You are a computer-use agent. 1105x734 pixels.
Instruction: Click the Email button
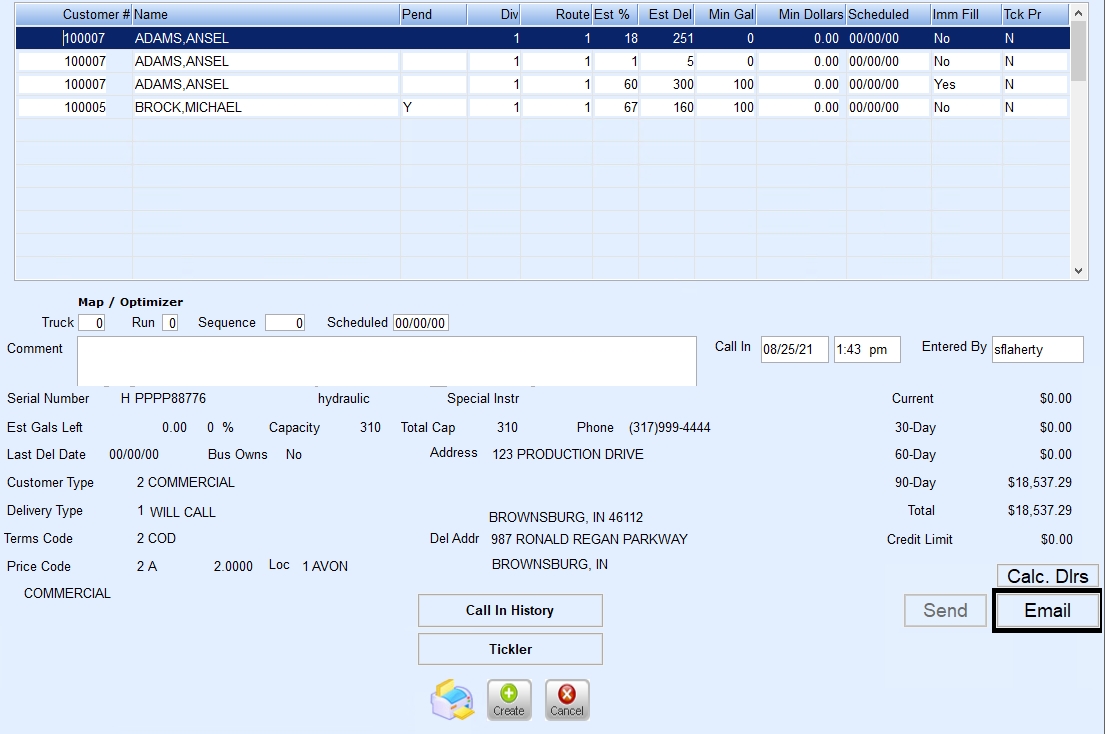pyautogui.click(x=1047, y=611)
